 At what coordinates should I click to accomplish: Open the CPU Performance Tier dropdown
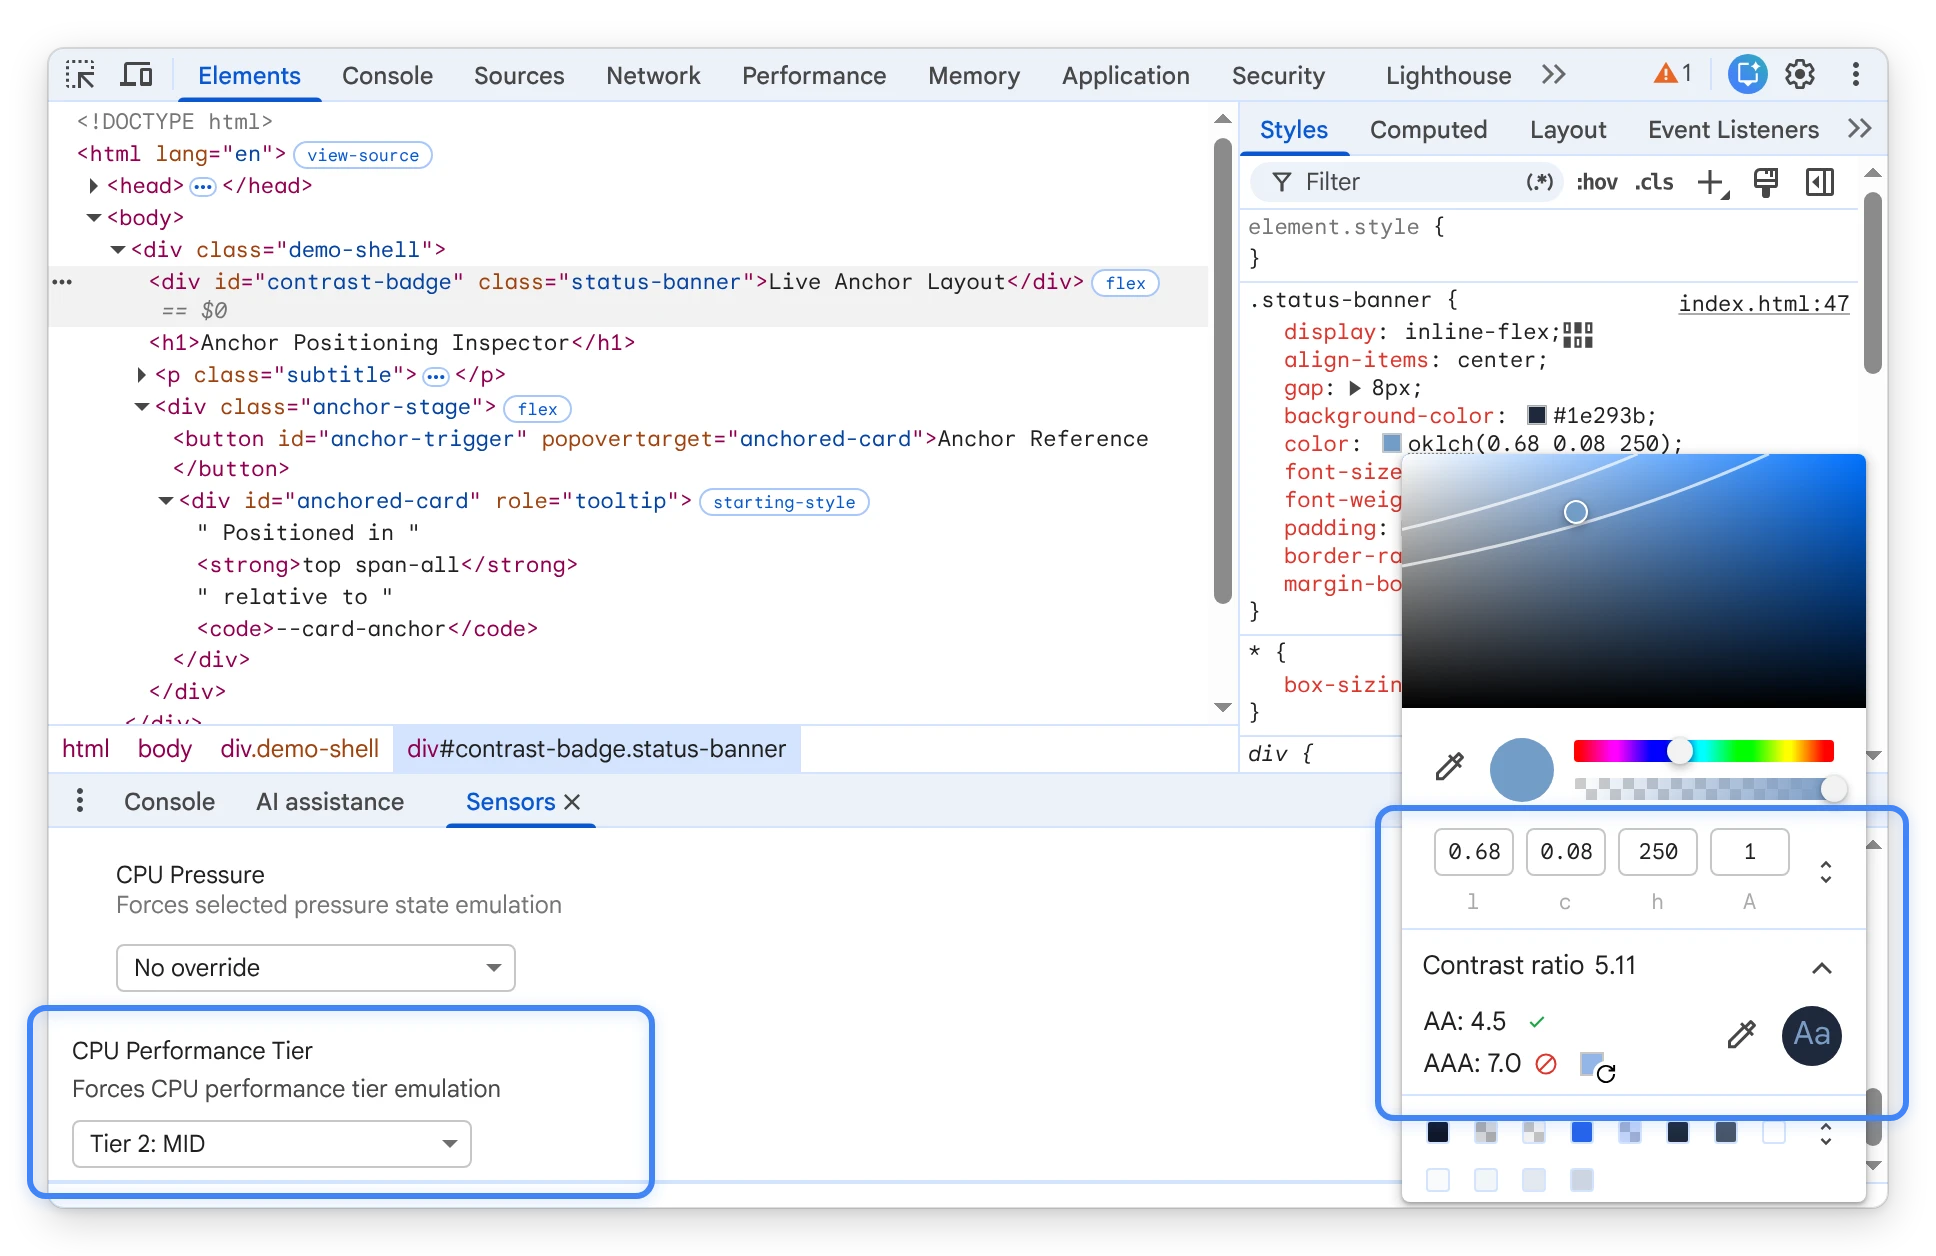pos(272,1144)
